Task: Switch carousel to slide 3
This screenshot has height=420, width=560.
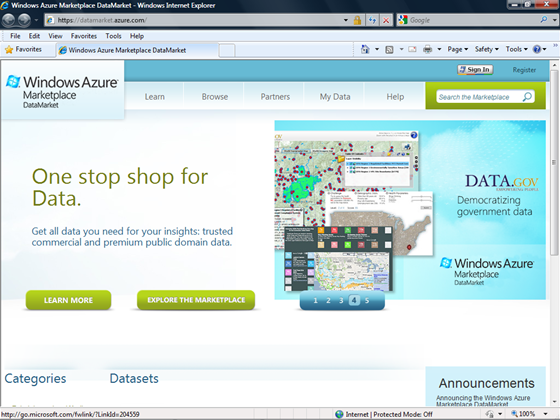Action: pyautogui.click(x=341, y=300)
